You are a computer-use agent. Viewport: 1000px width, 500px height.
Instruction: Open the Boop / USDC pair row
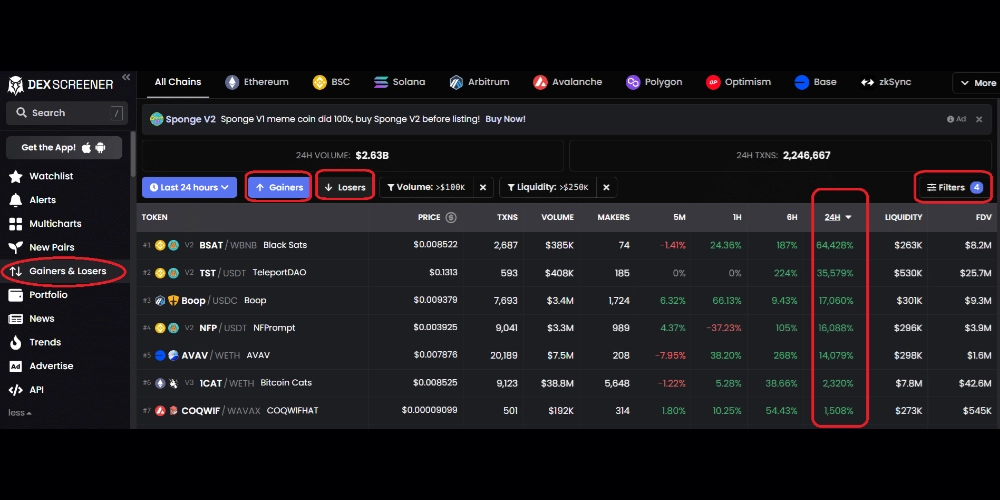[x=568, y=300]
